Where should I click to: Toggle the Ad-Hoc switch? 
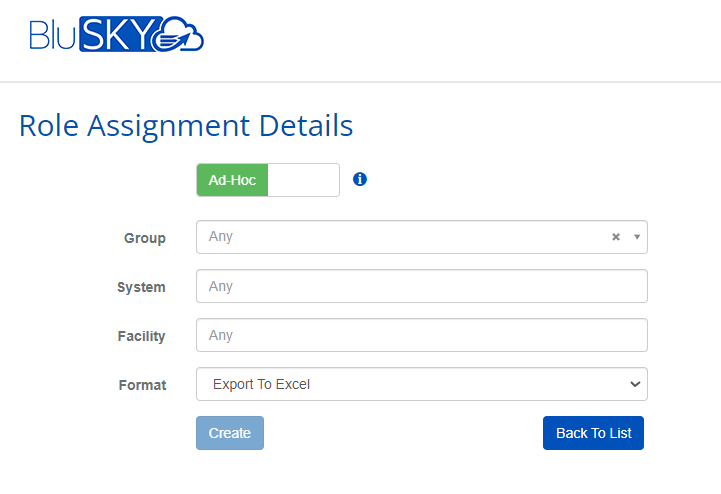point(268,180)
